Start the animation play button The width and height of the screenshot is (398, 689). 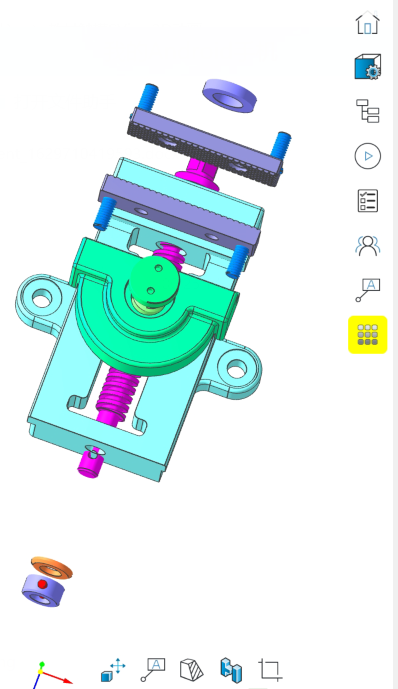[368, 156]
